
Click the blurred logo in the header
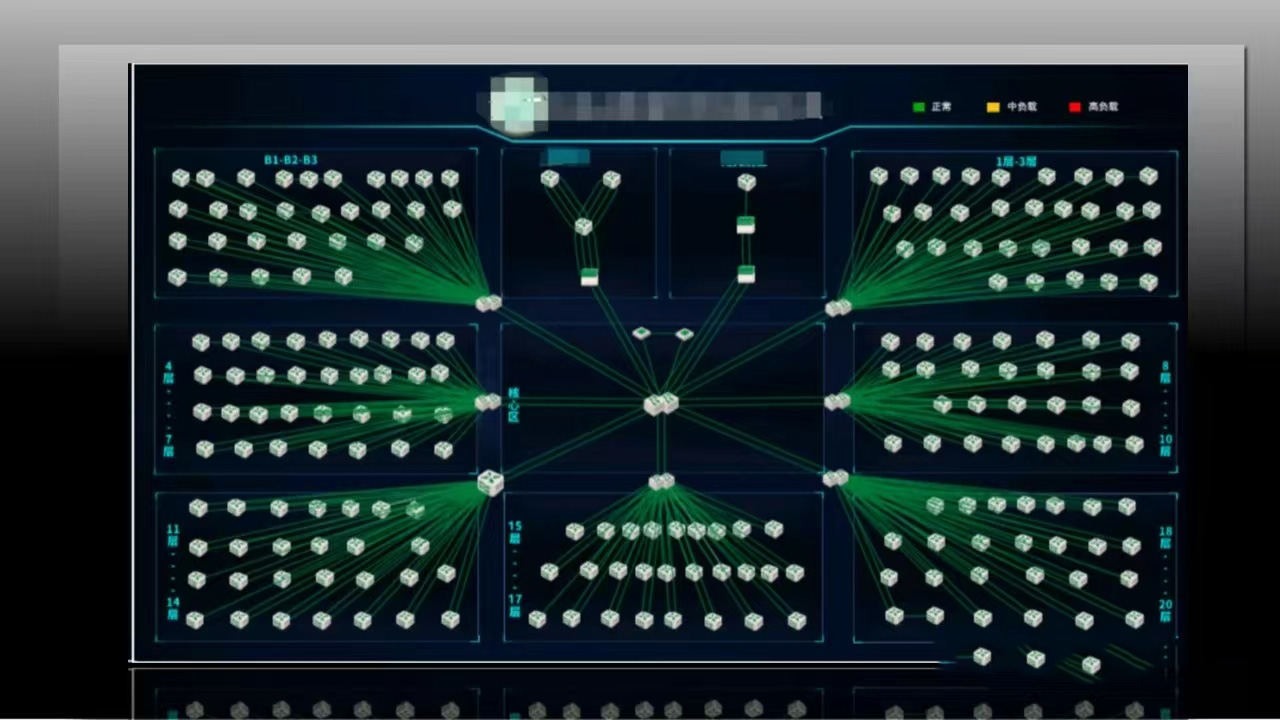coord(519,105)
